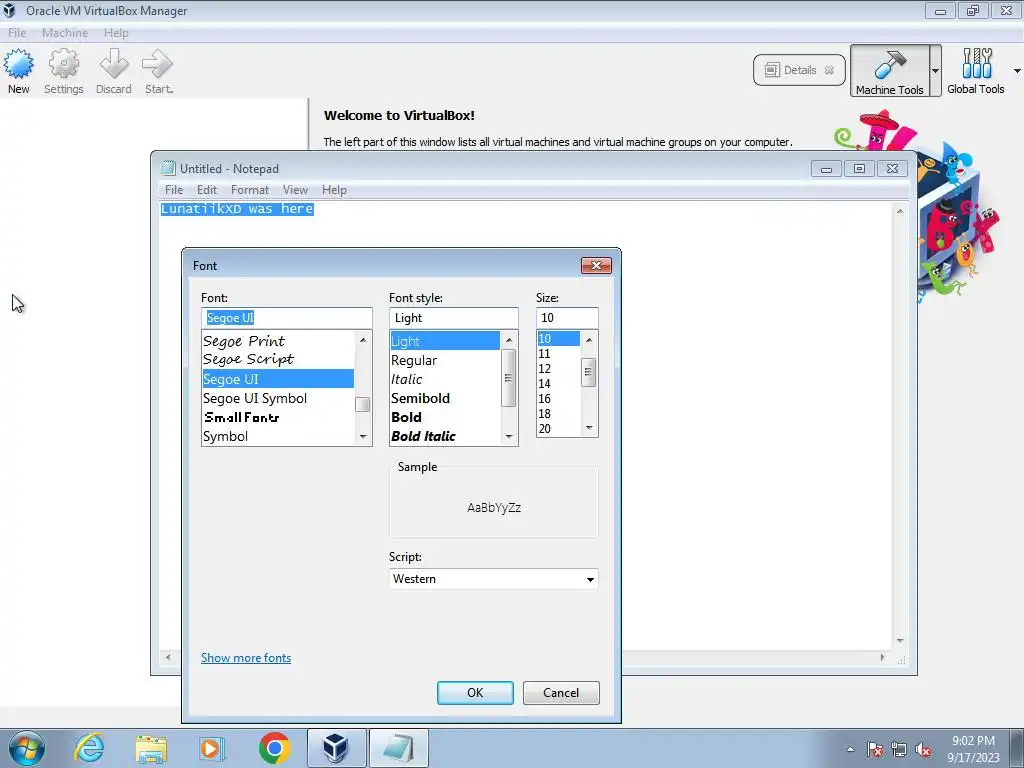Click the New virtual machine icon
Viewport: 1024px width, 768px height.
18,65
